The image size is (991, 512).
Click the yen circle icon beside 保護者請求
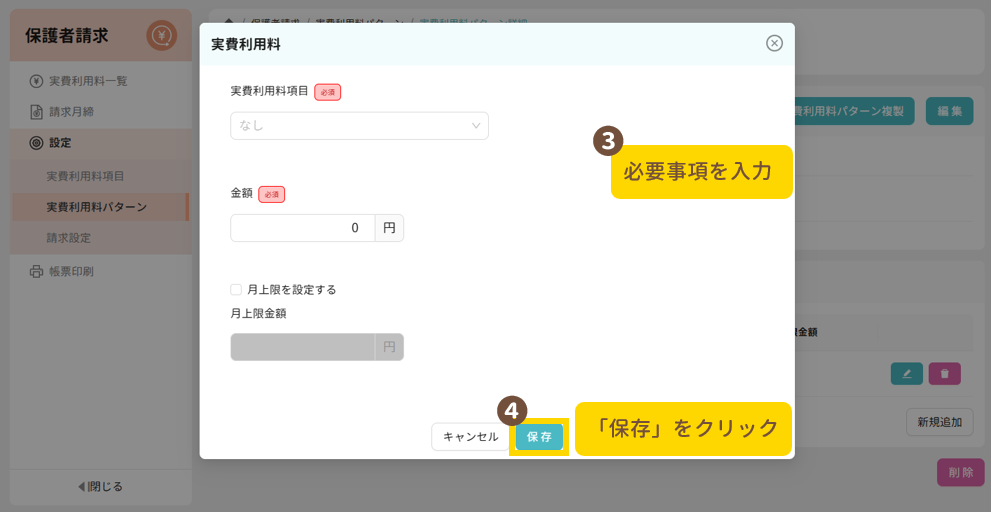(x=161, y=36)
